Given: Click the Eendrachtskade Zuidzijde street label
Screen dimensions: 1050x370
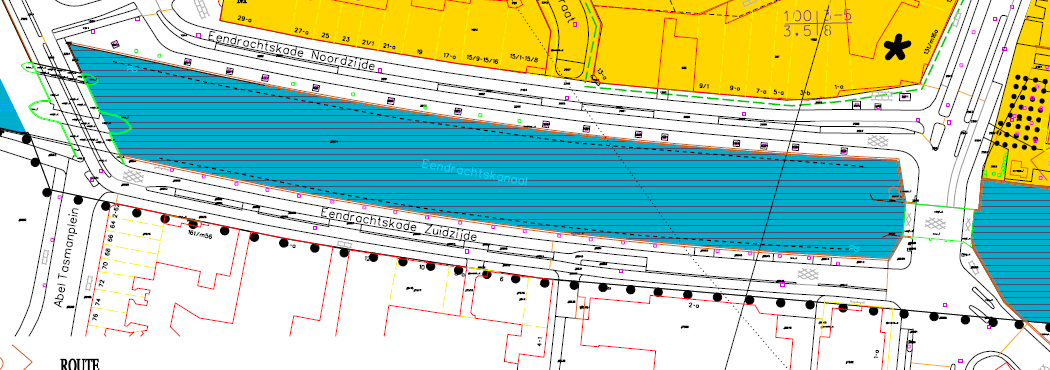Looking at the screenshot, I should coord(399,225).
